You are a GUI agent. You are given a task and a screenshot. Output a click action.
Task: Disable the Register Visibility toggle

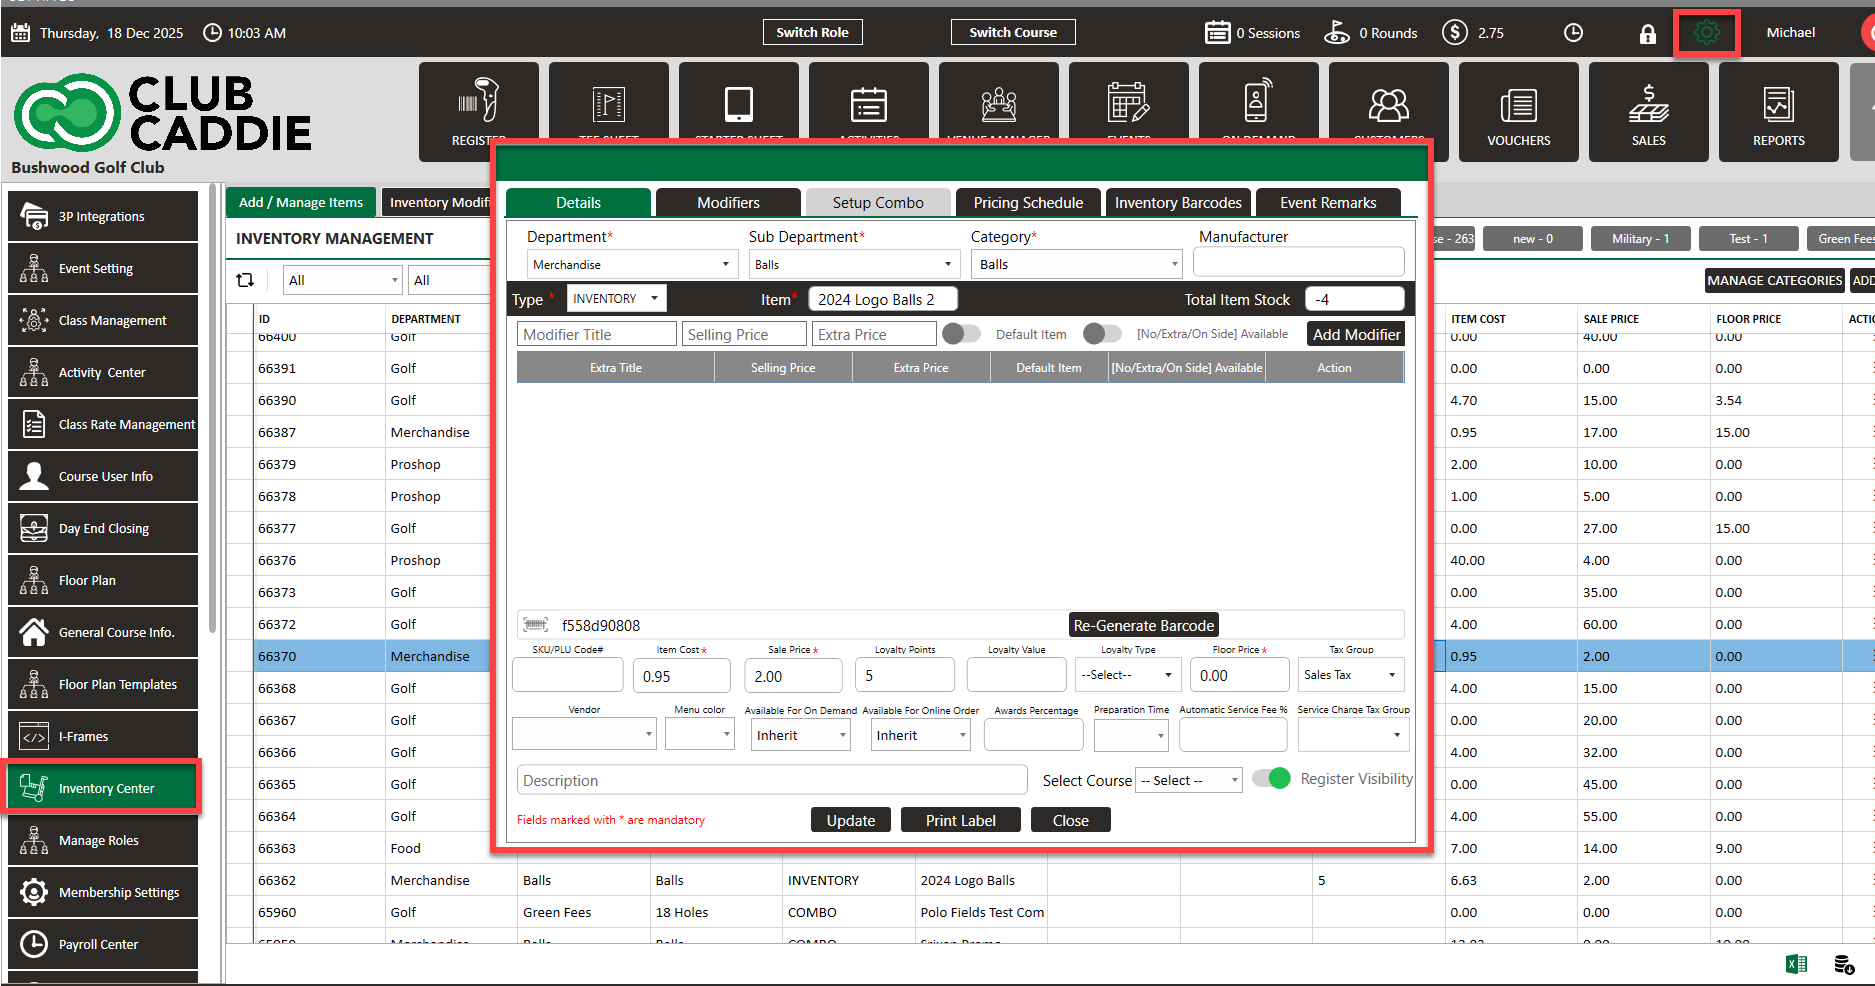pyautogui.click(x=1271, y=779)
